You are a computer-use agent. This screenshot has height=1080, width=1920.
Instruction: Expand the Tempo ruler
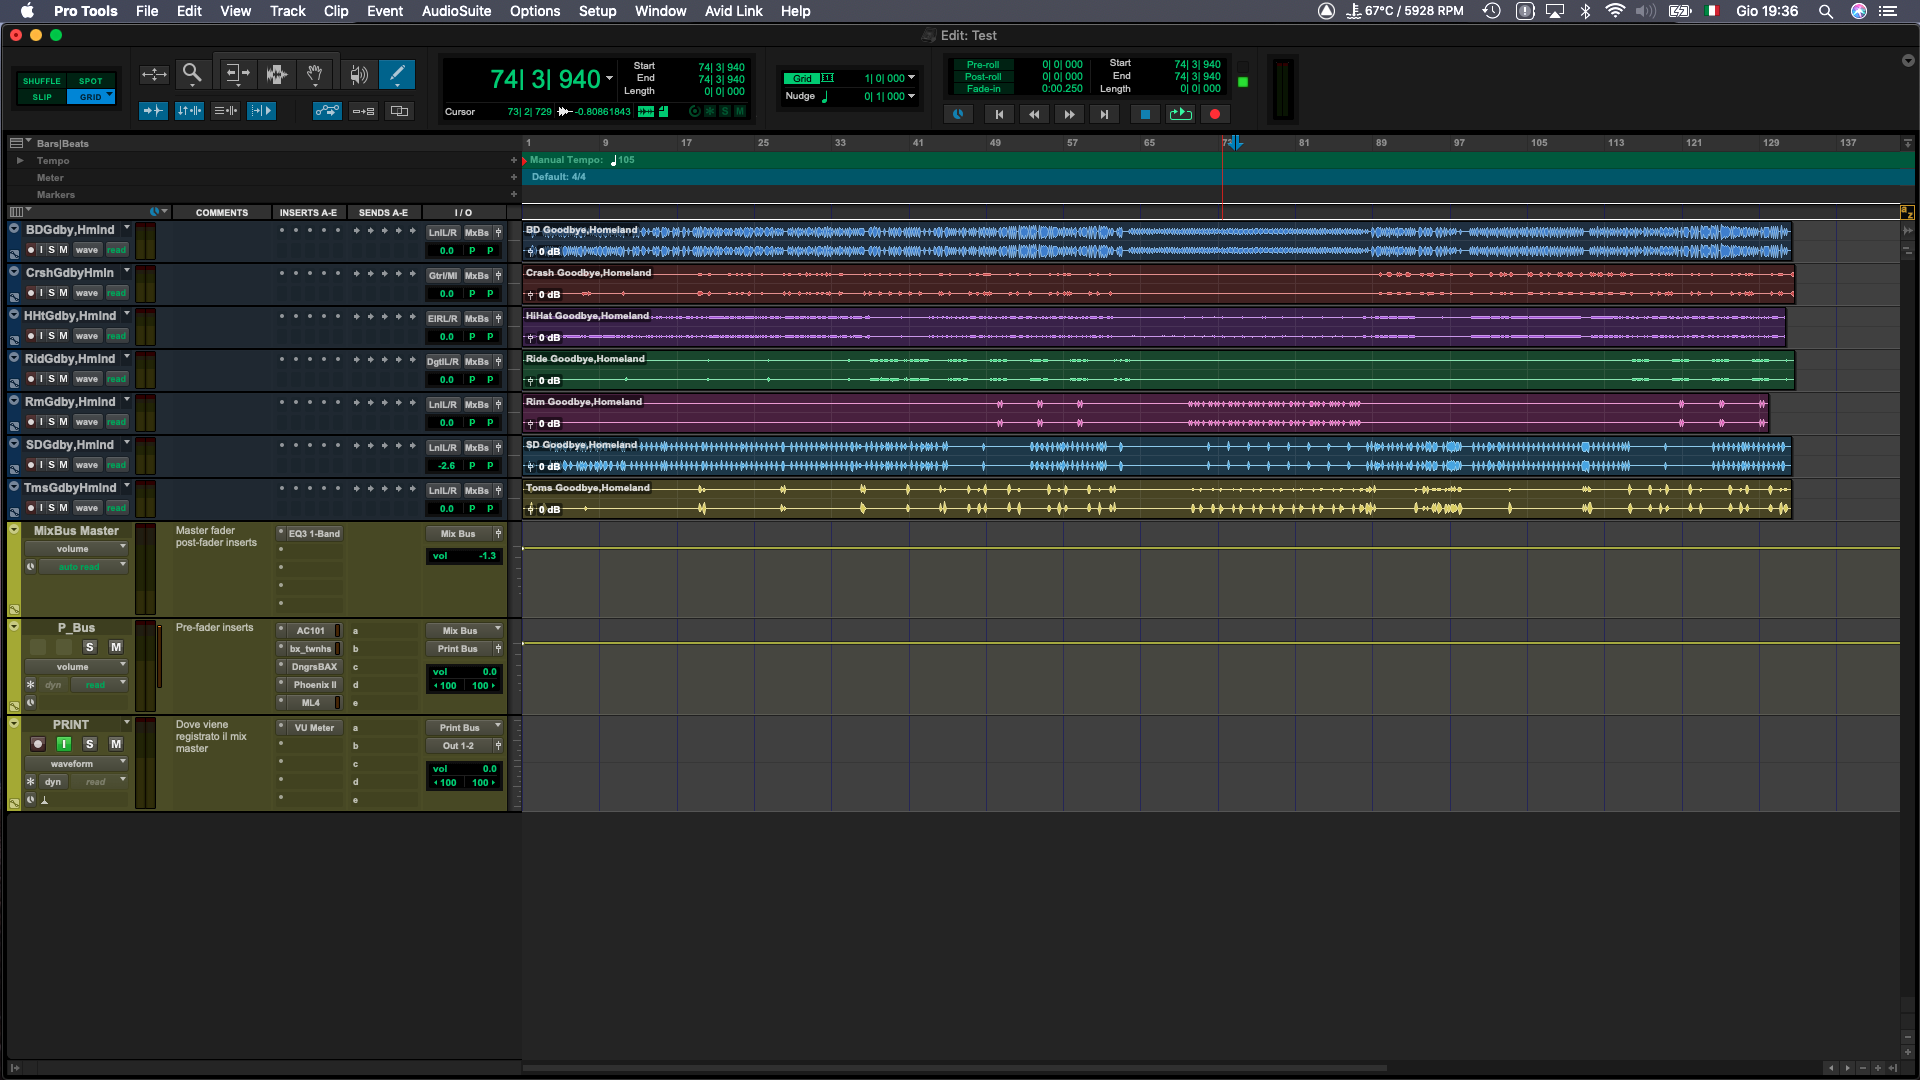point(19,160)
